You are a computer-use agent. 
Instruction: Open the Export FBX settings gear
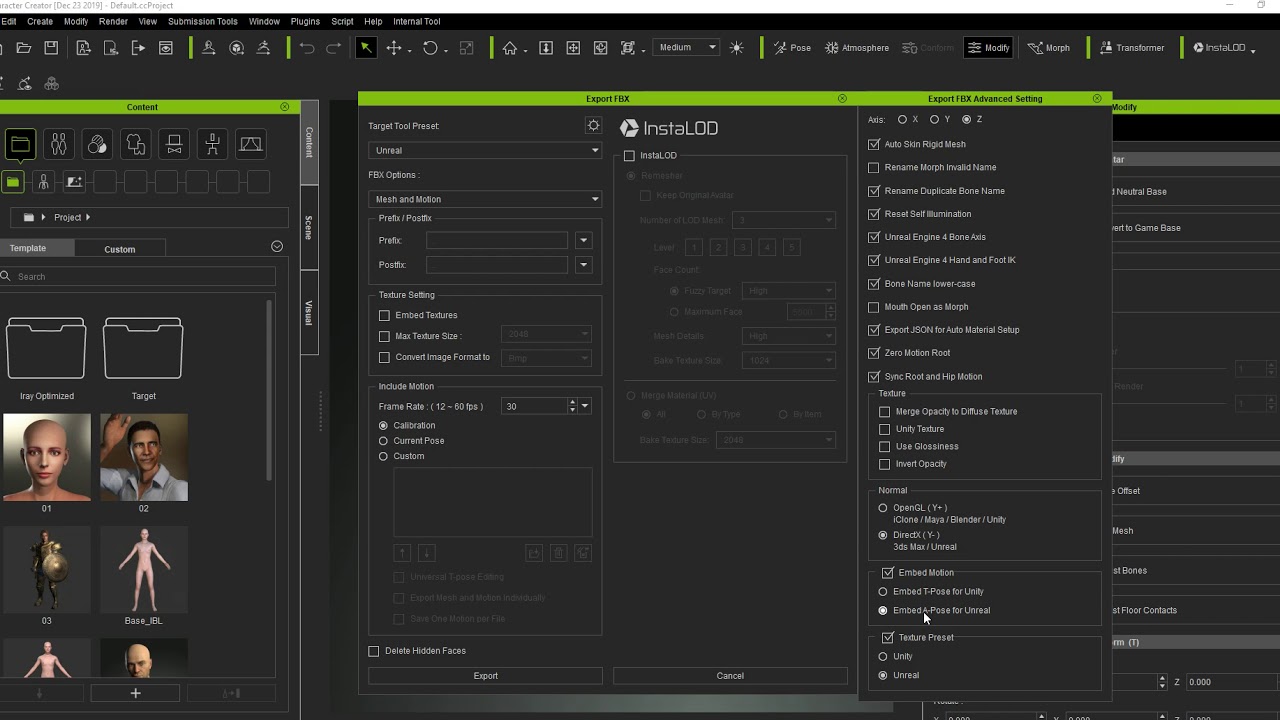[x=593, y=125]
